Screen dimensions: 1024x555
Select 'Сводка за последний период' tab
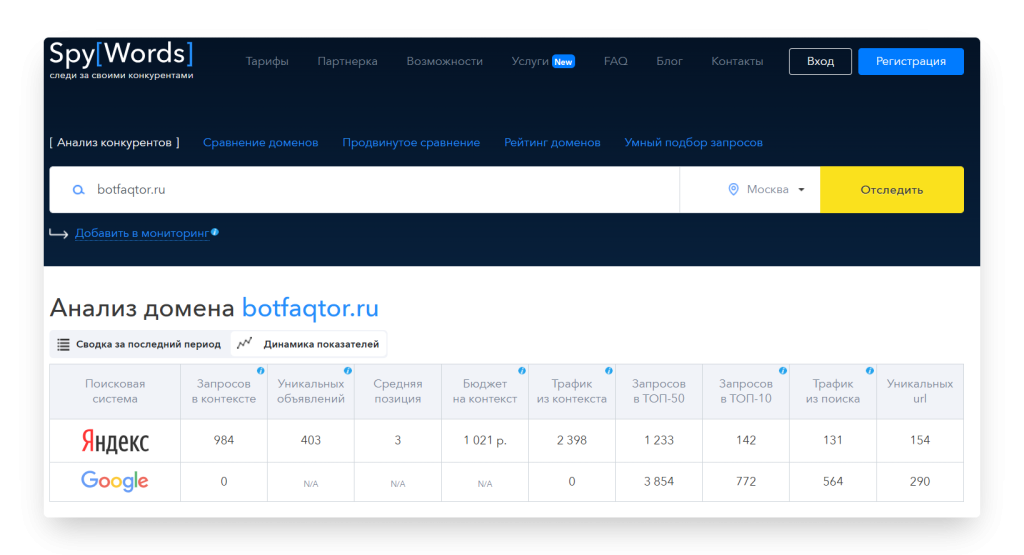click(x=139, y=344)
